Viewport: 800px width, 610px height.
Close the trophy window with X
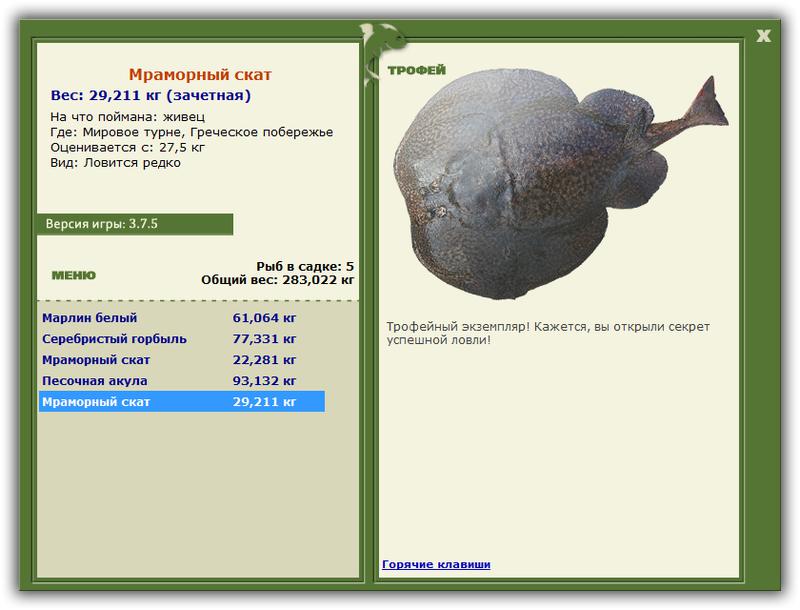(763, 36)
